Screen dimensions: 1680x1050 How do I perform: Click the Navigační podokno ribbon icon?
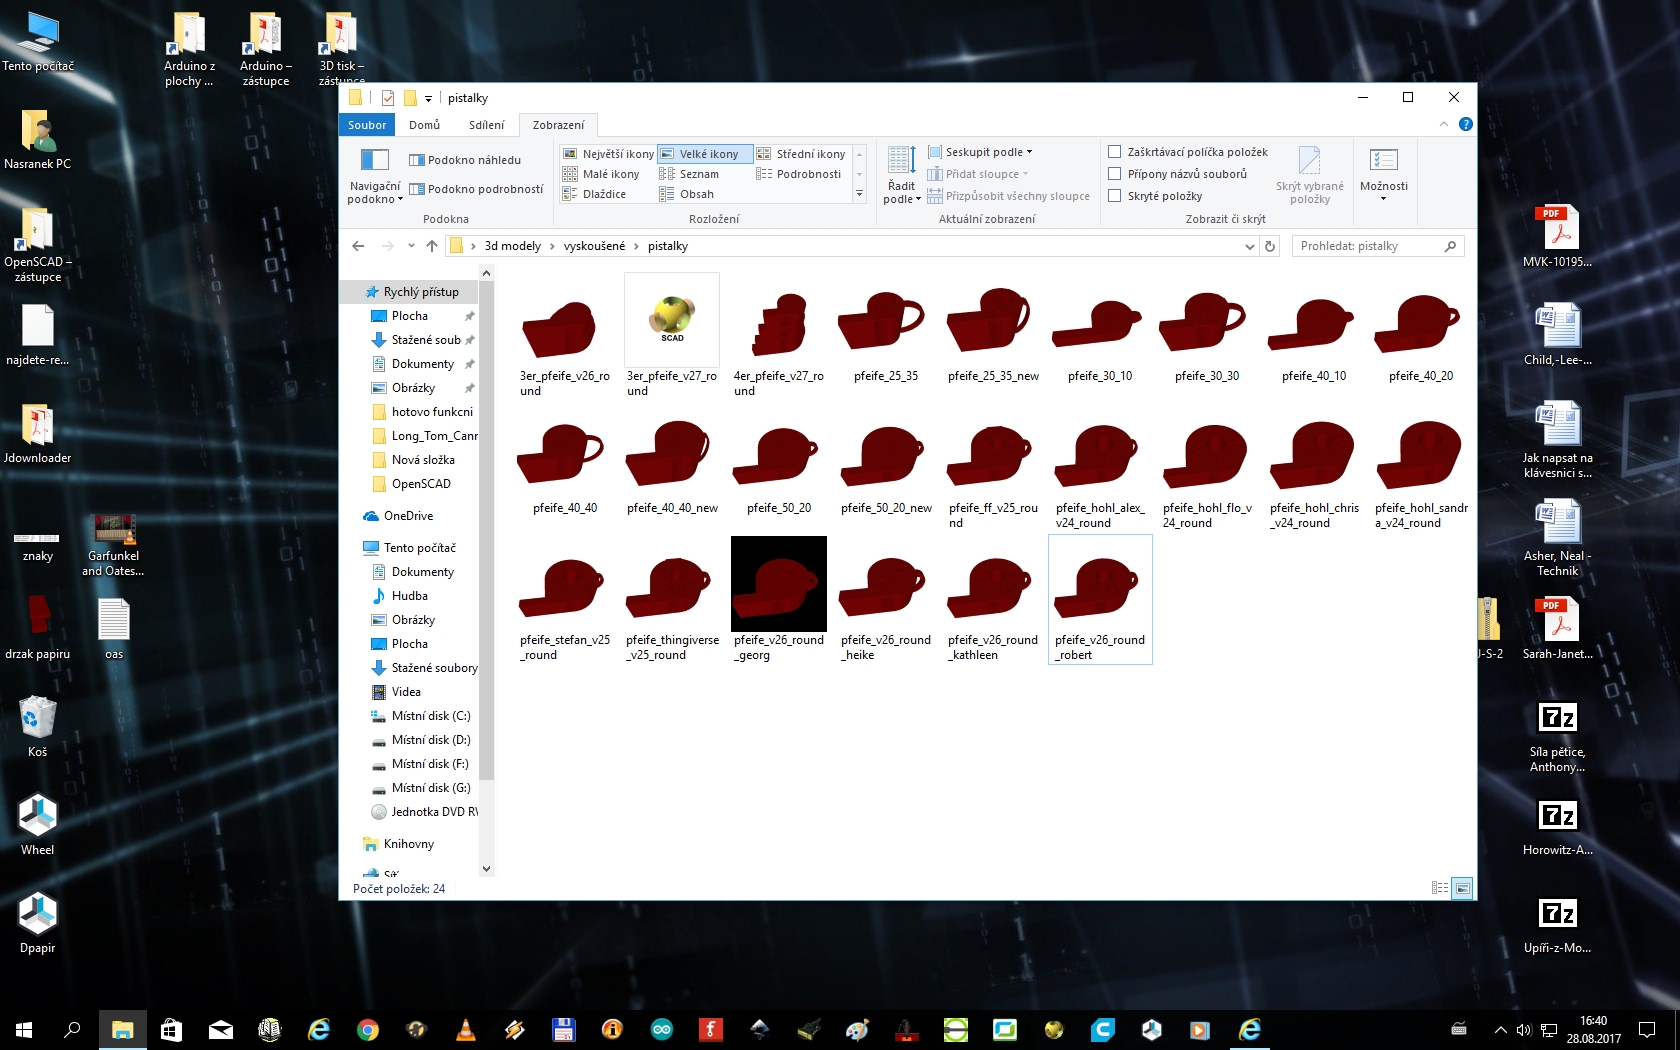click(x=374, y=162)
